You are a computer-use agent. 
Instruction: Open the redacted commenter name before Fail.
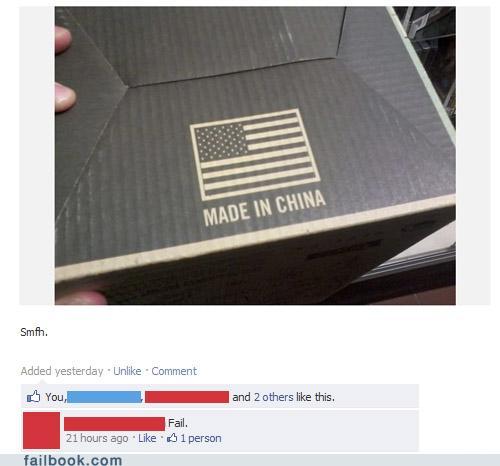click(x=115, y=424)
